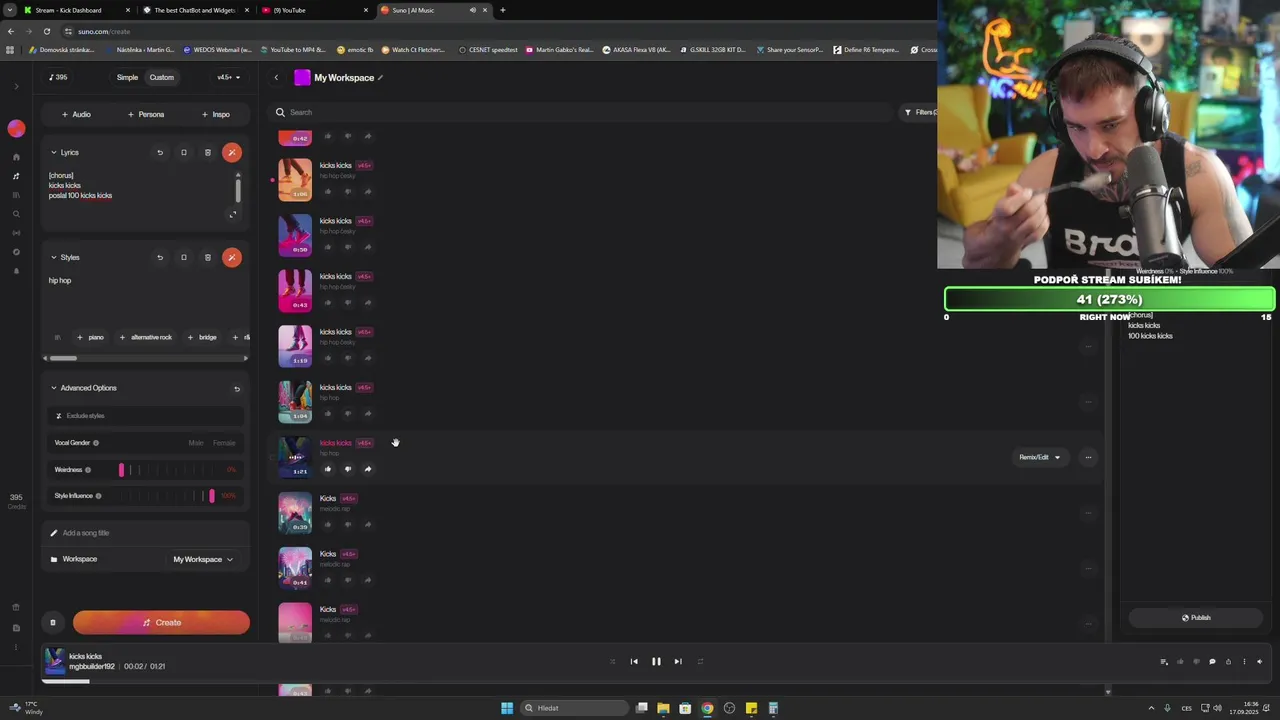Reset Advanced Options with the reset icon
Viewport: 1280px width, 720px height.
tap(237, 389)
